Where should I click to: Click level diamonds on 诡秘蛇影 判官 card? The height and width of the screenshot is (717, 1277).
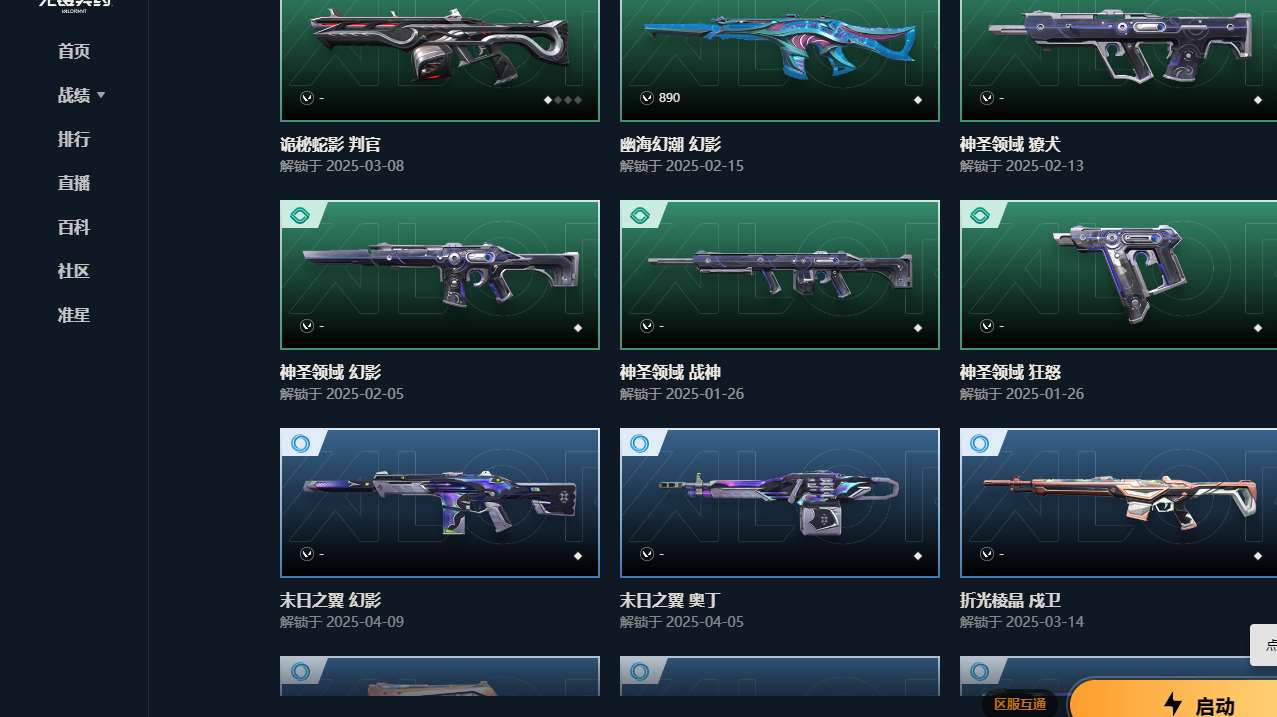point(563,100)
